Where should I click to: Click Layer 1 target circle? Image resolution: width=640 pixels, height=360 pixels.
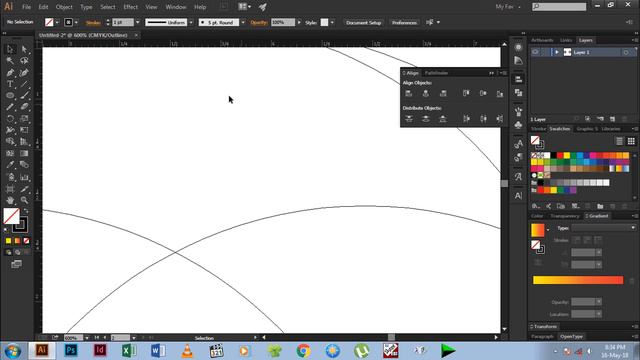[x=626, y=52]
